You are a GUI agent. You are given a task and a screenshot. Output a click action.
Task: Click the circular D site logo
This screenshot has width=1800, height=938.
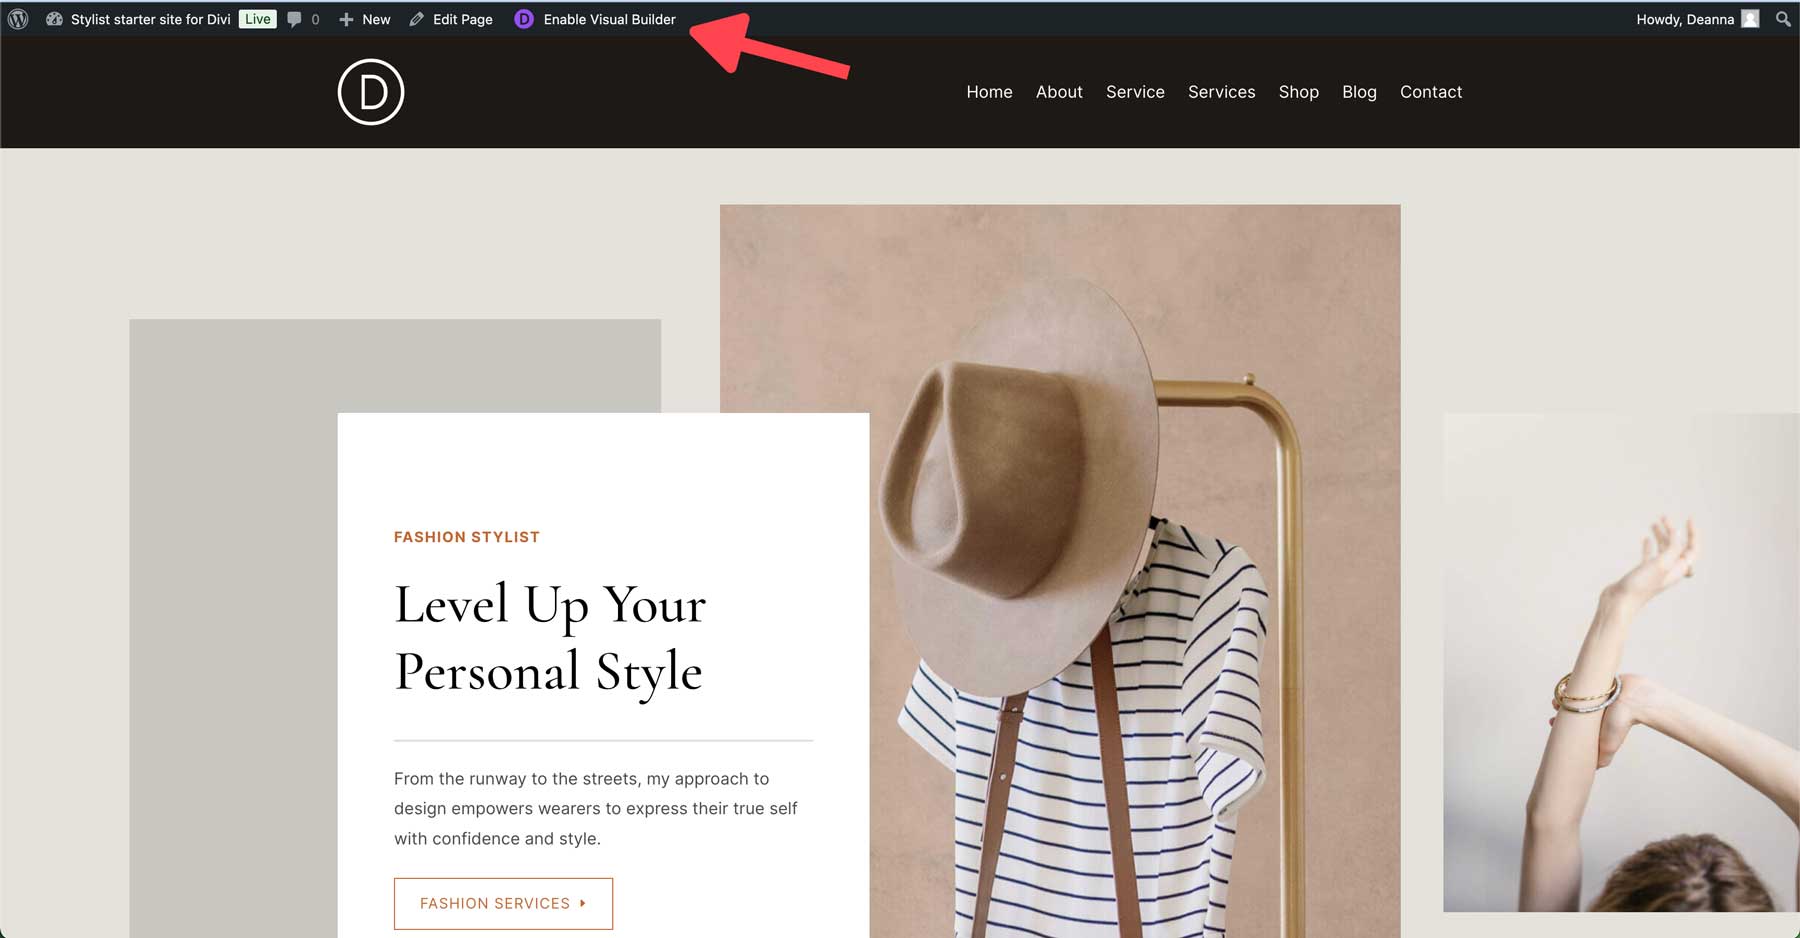point(369,91)
